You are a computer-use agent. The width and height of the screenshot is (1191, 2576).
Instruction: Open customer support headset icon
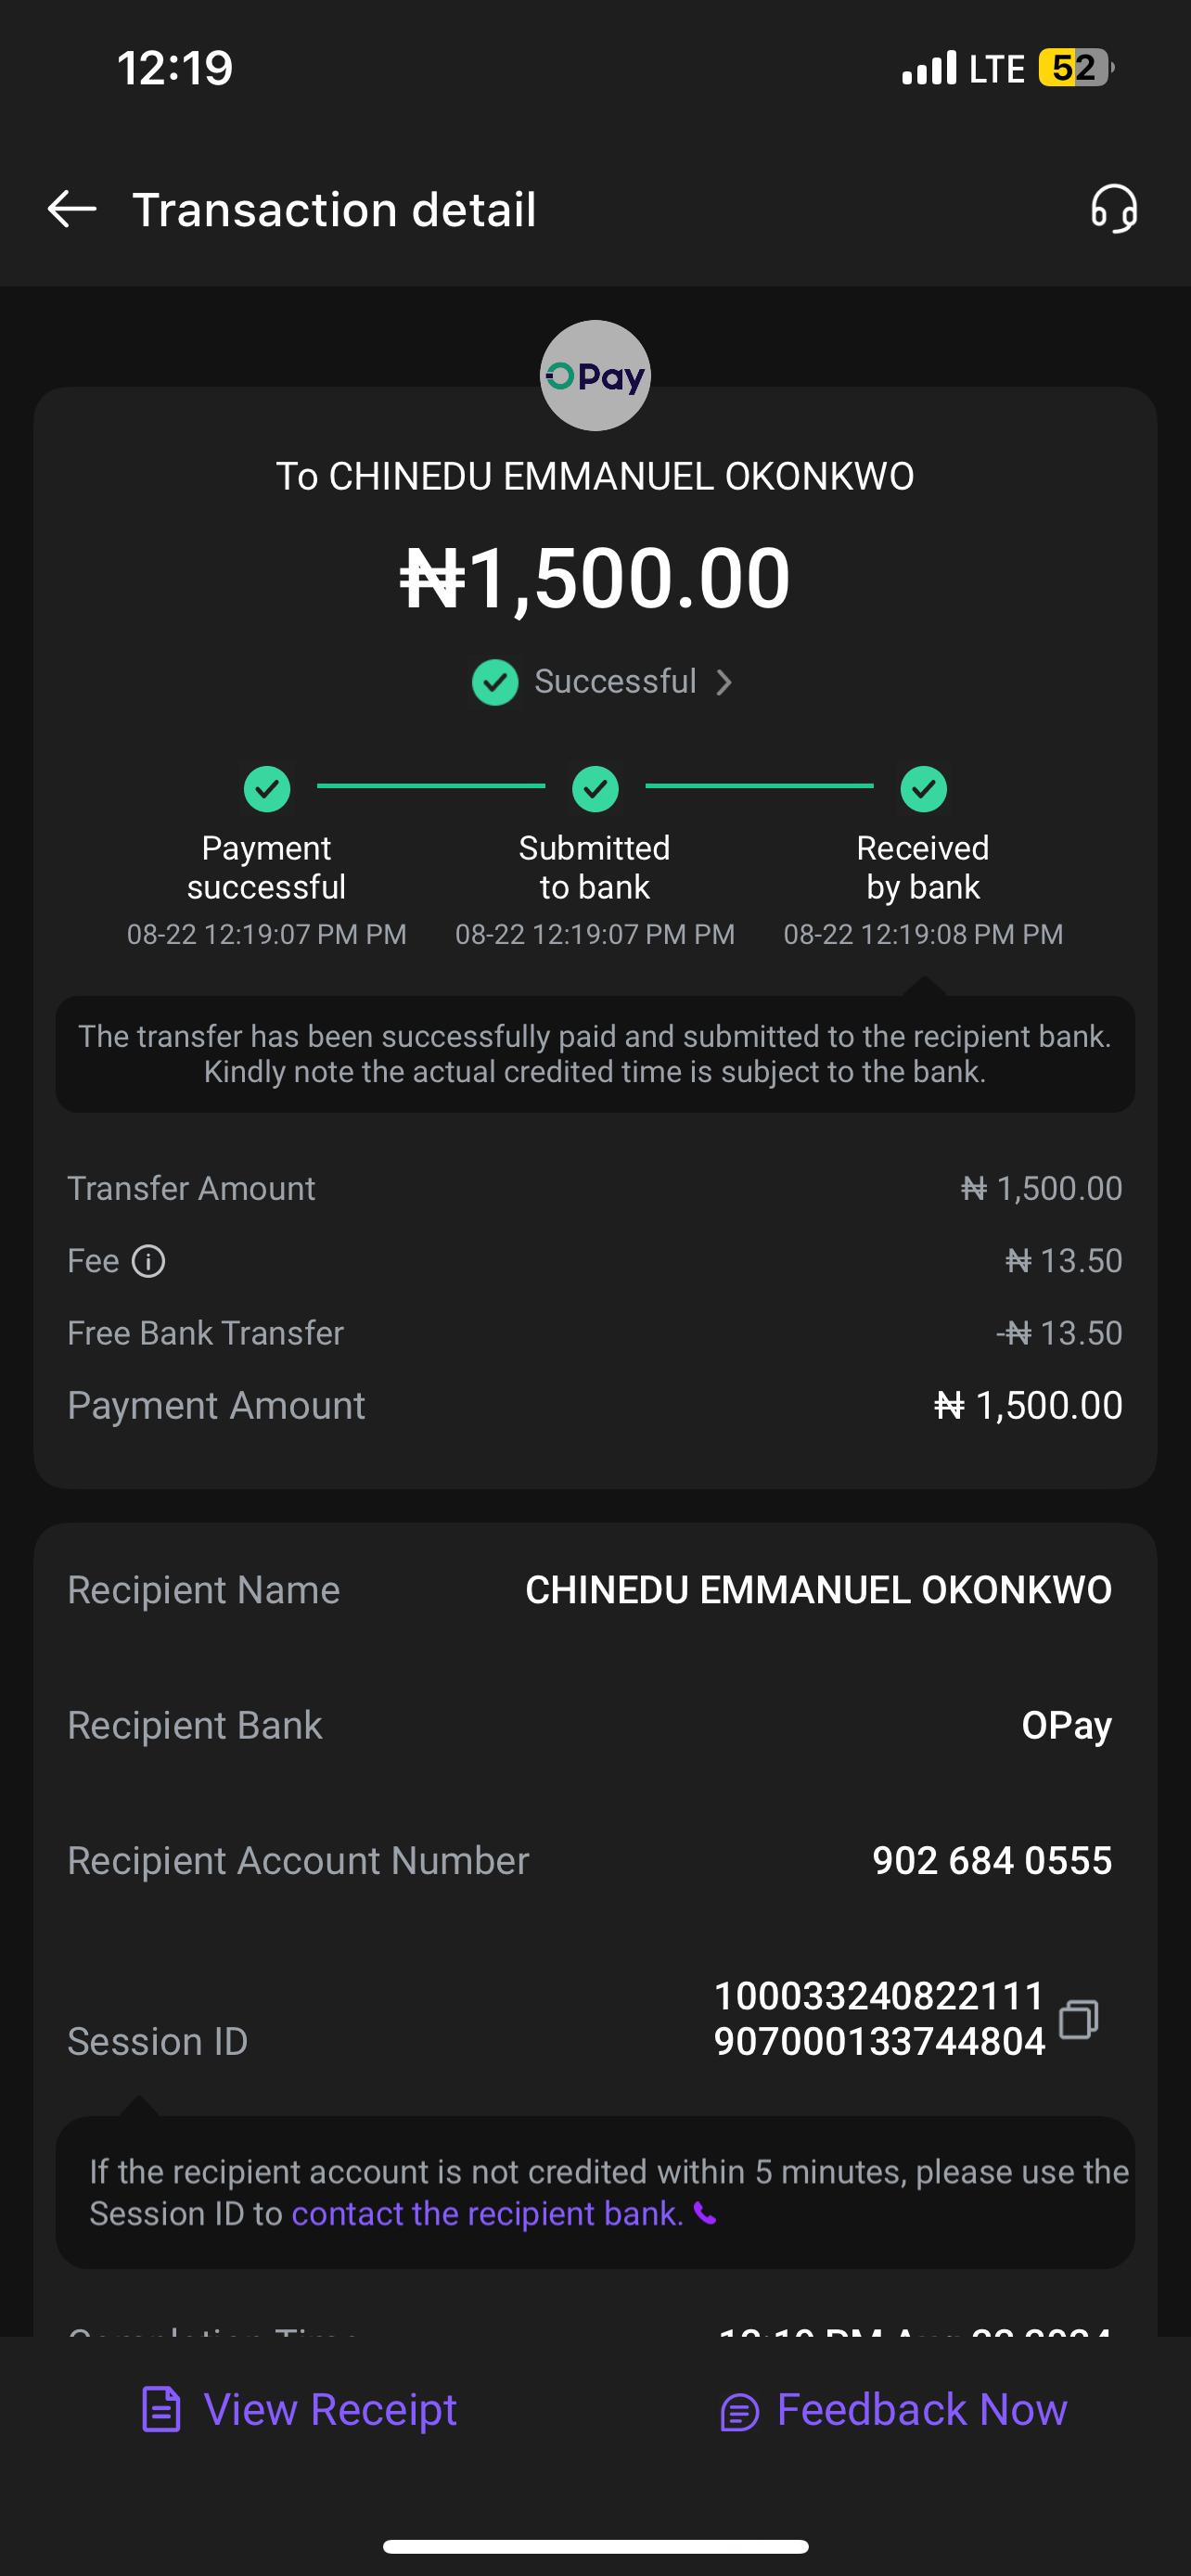1114,209
